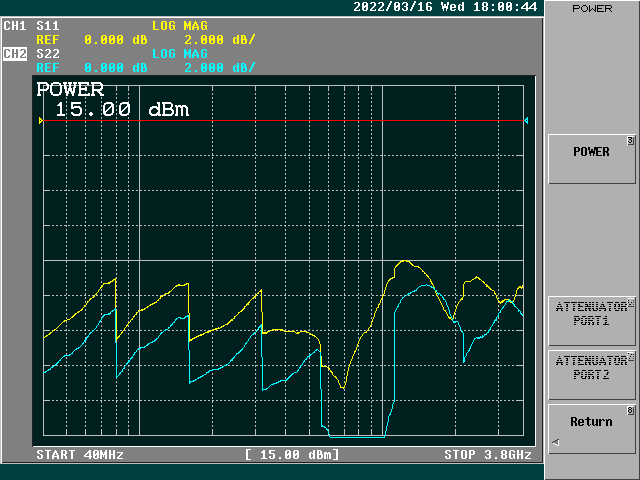640x480 pixels.
Task: Click the bracketed 15.00 dBm status readout
Action: [x=292, y=455]
